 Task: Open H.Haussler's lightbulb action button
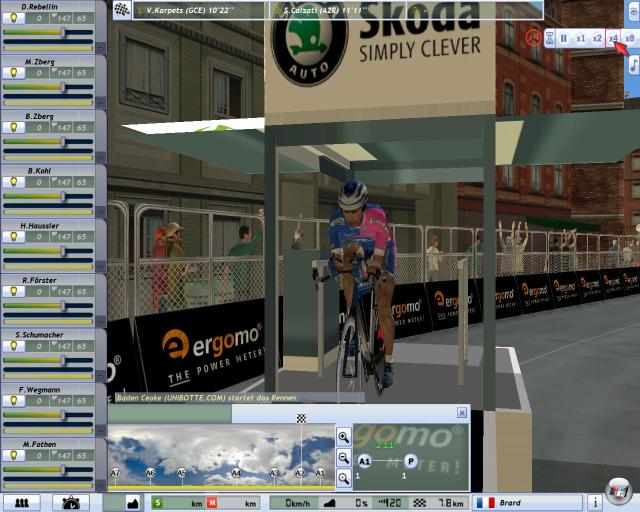click(x=13, y=237)
